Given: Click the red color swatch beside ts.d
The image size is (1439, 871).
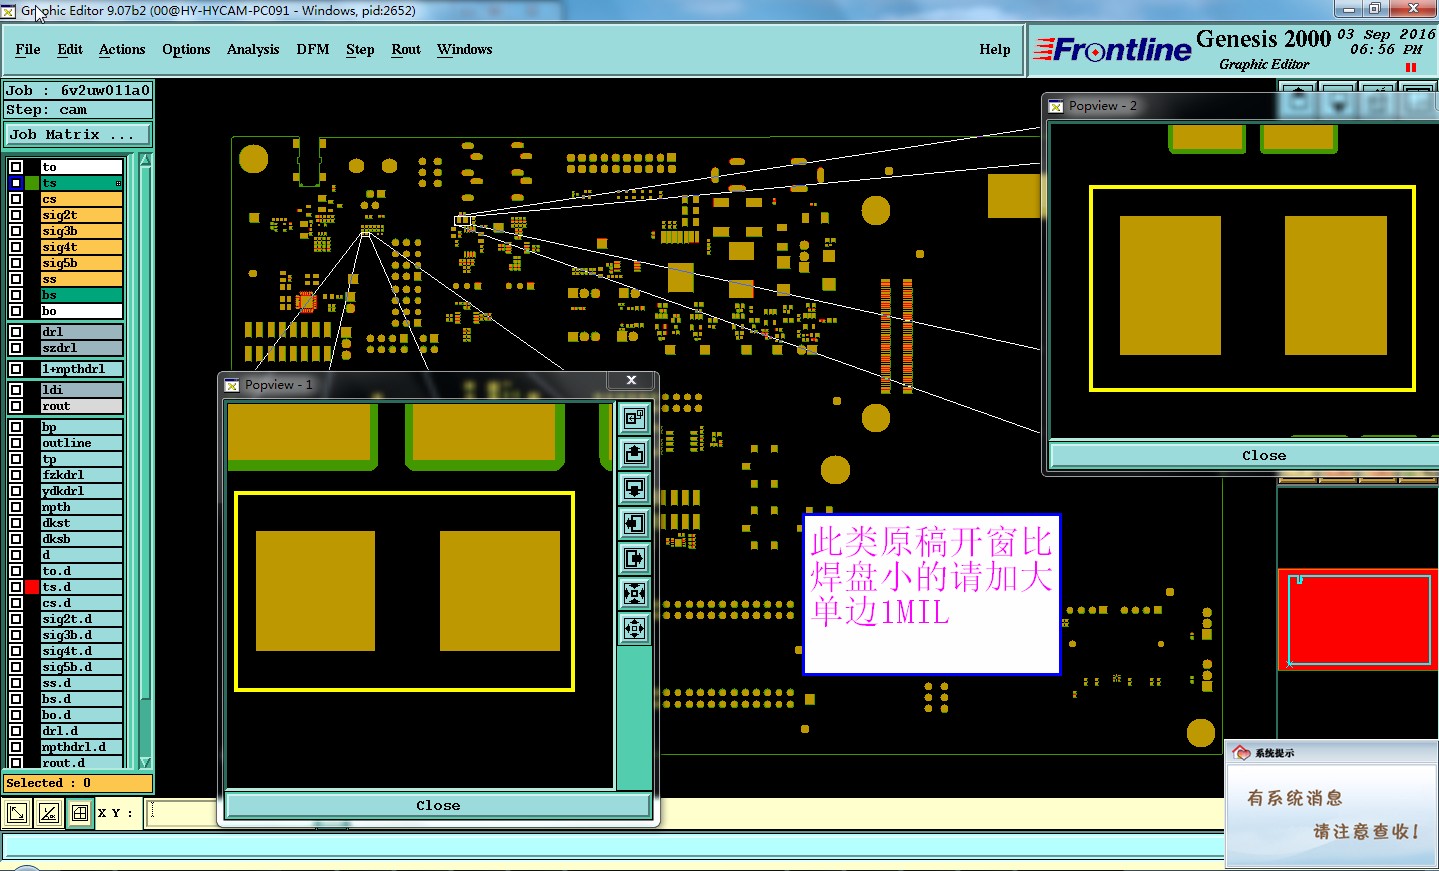Looking at the screenshot, I should (x=32, y=587).
